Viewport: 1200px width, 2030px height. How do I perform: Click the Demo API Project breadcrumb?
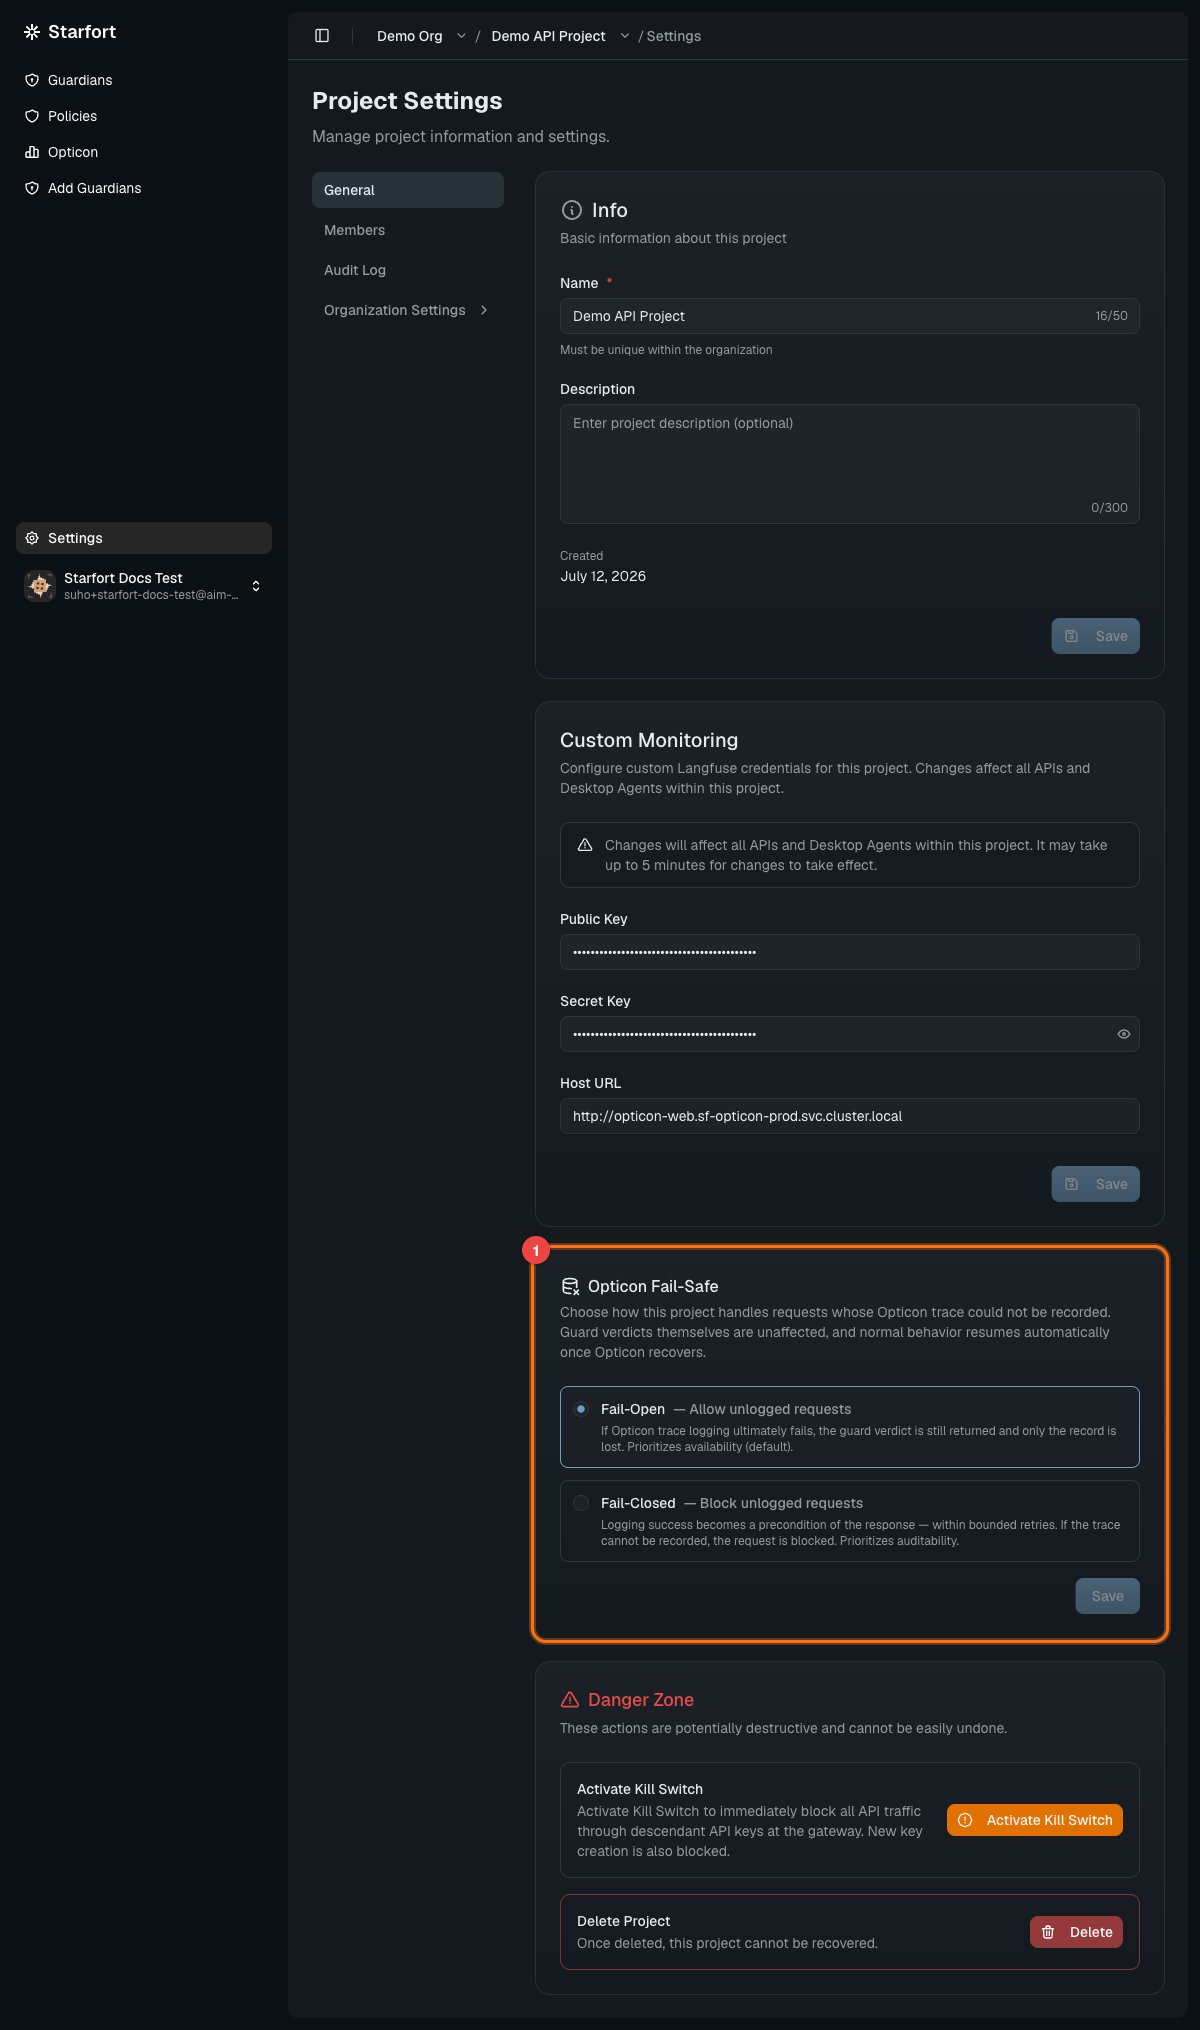point(548,36)
